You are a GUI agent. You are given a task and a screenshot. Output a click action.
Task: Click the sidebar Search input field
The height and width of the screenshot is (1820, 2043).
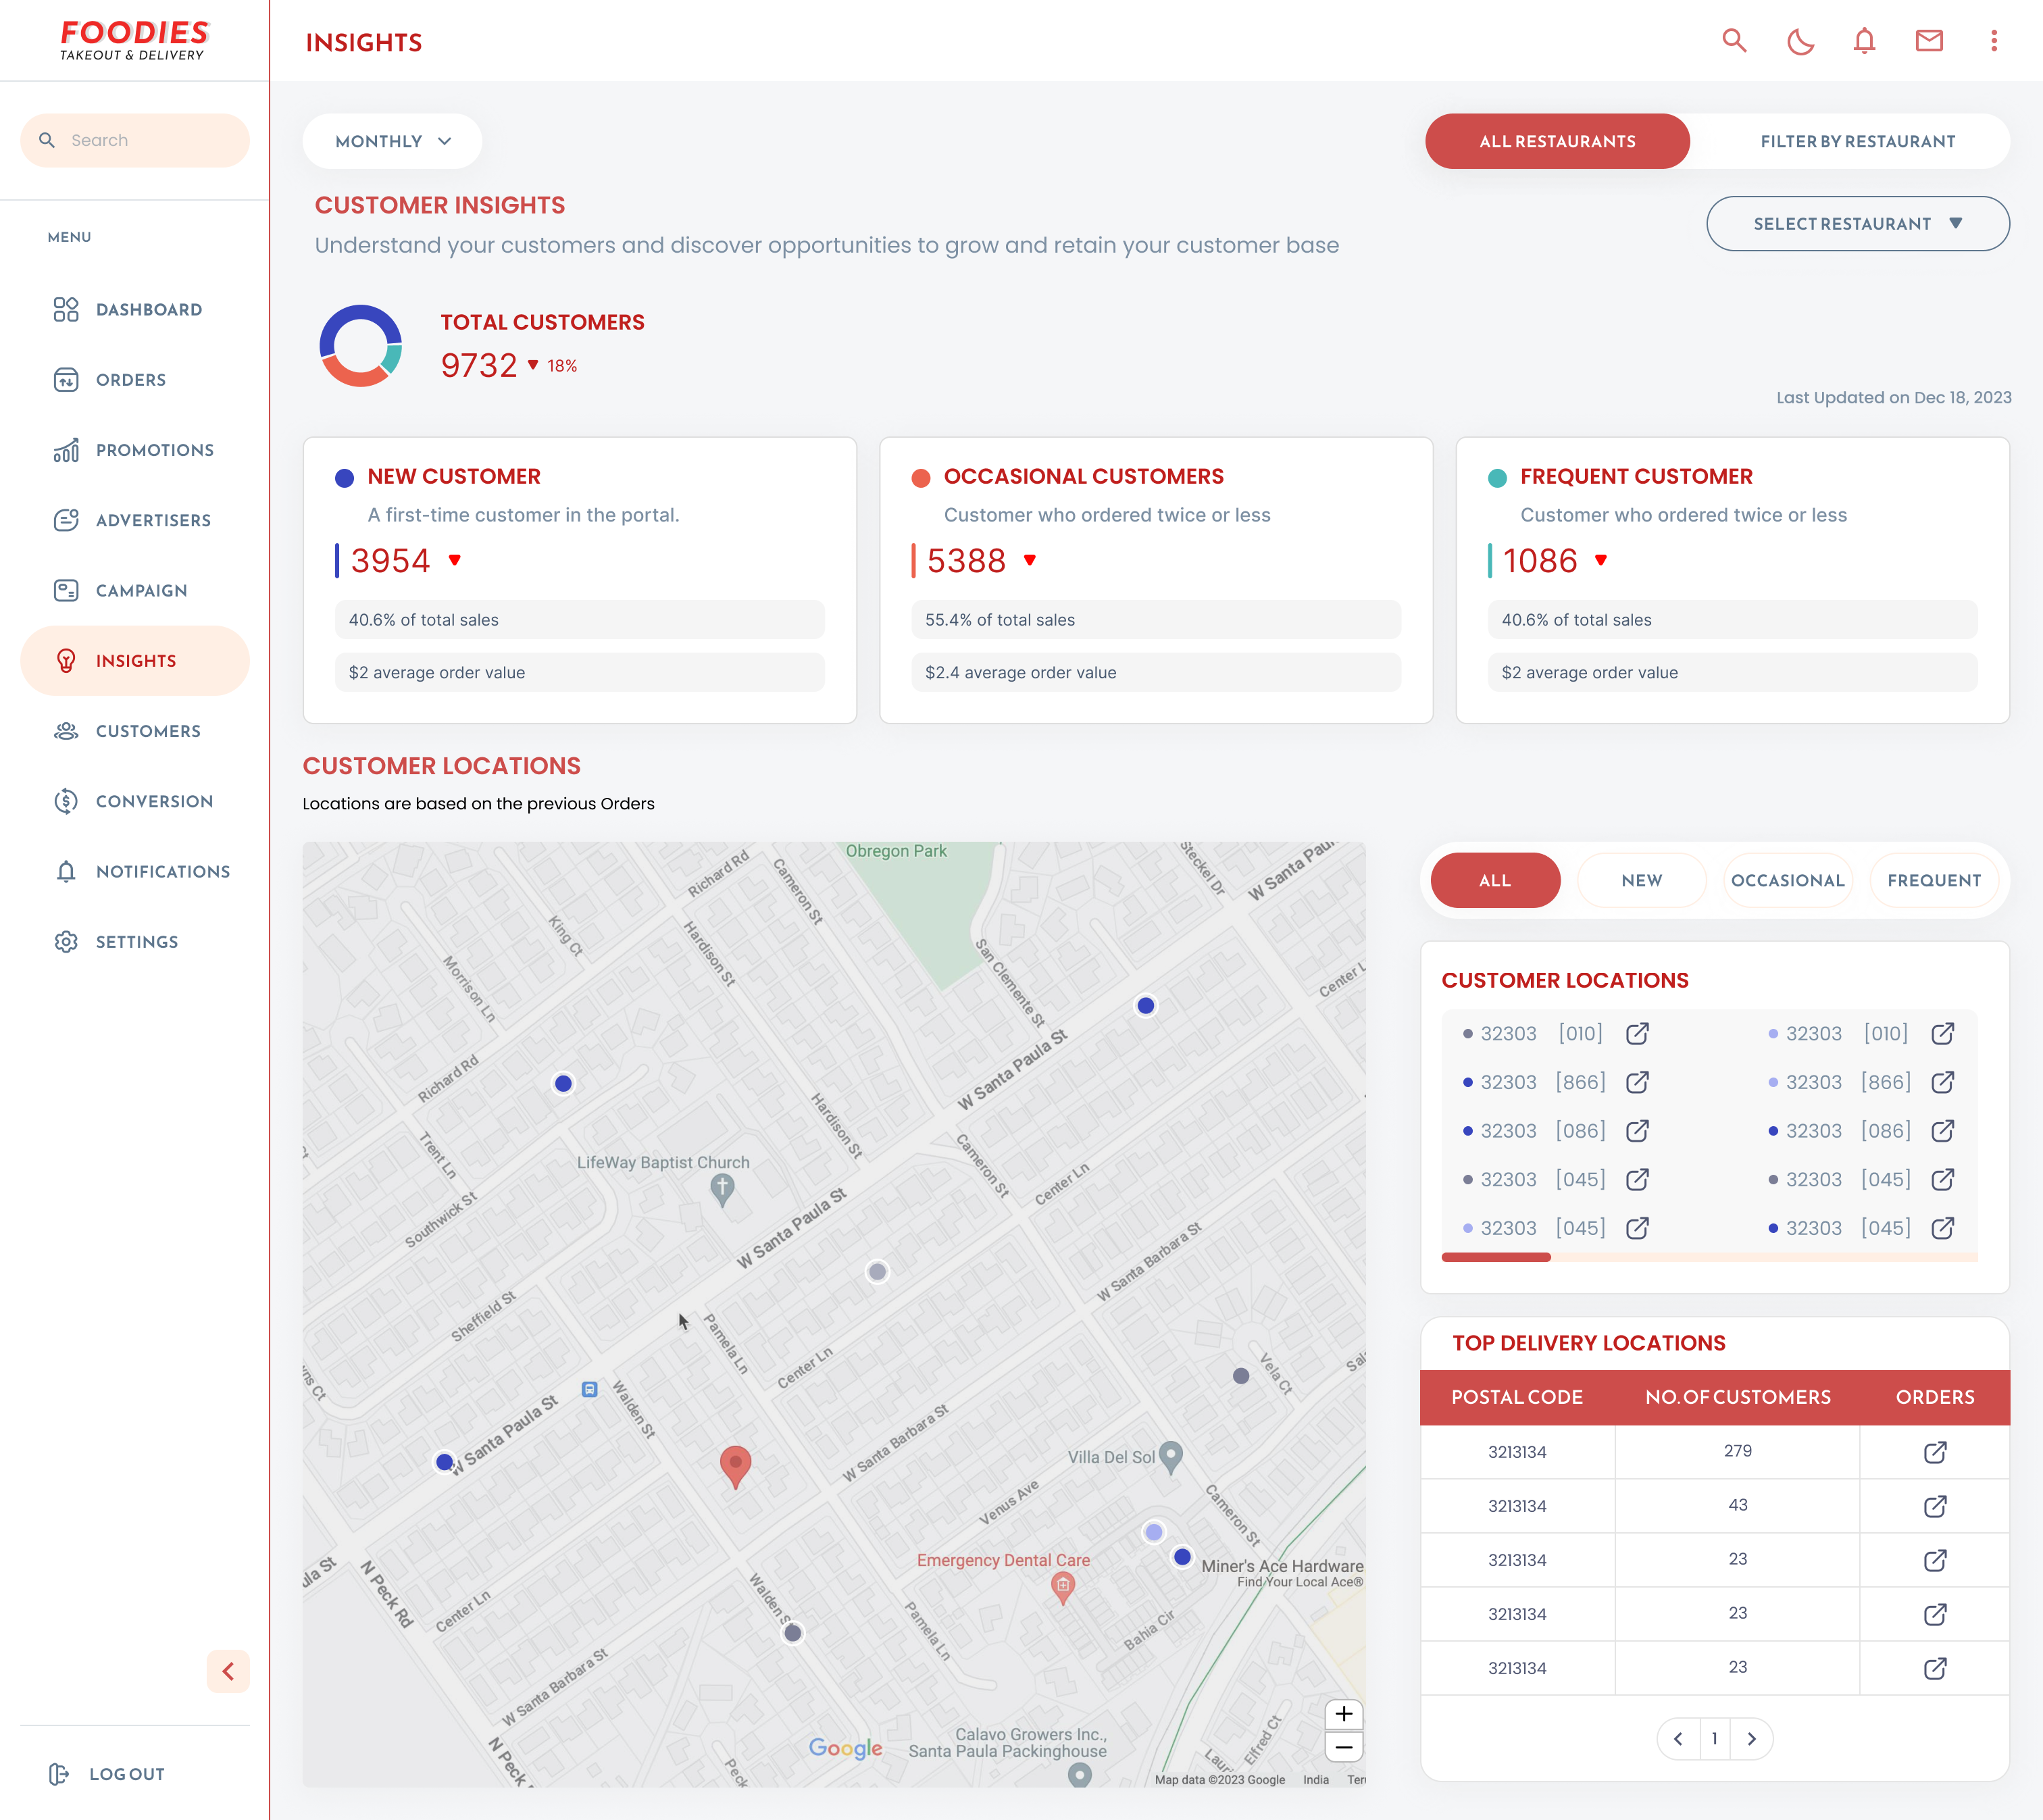point(150,140)
